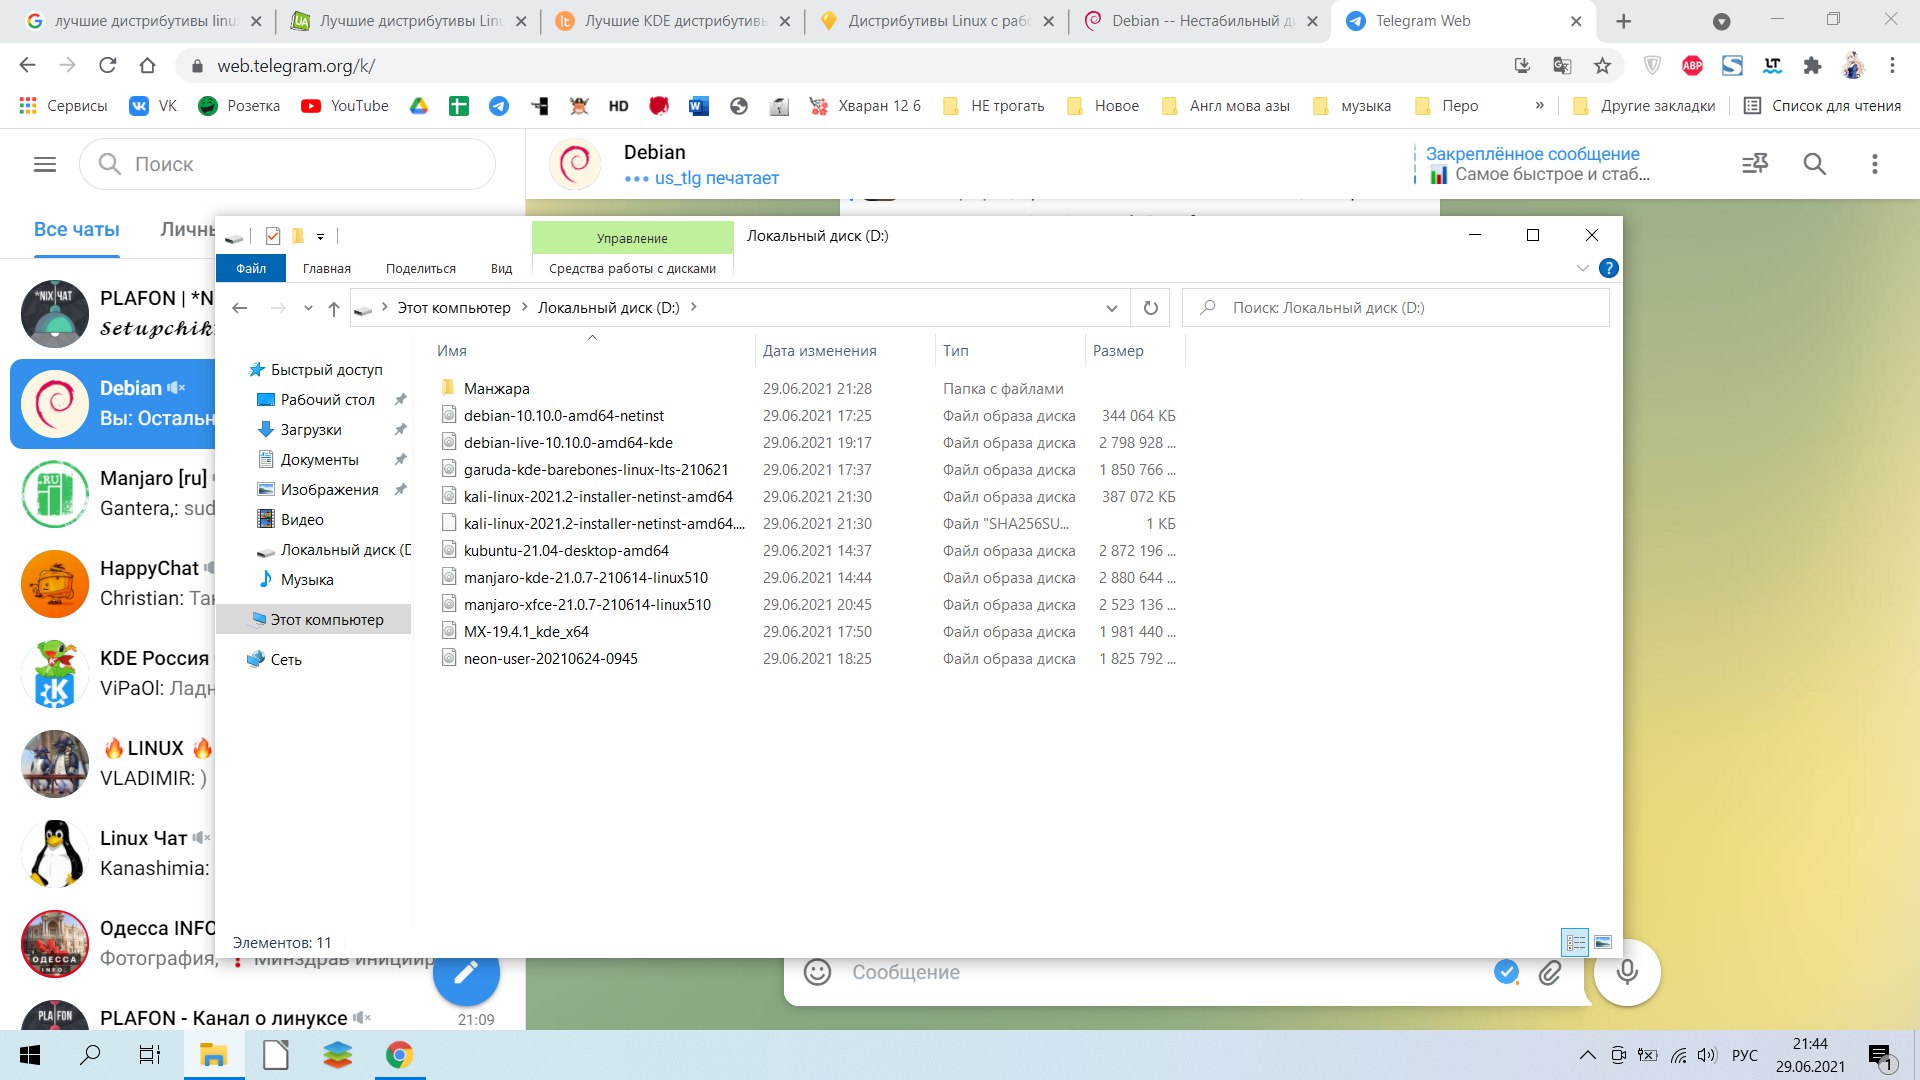The width and height of the screenshot is (1920, 1080).
Task: Open new Chrome tab with plus
Action: click(x=1623, y=21)
